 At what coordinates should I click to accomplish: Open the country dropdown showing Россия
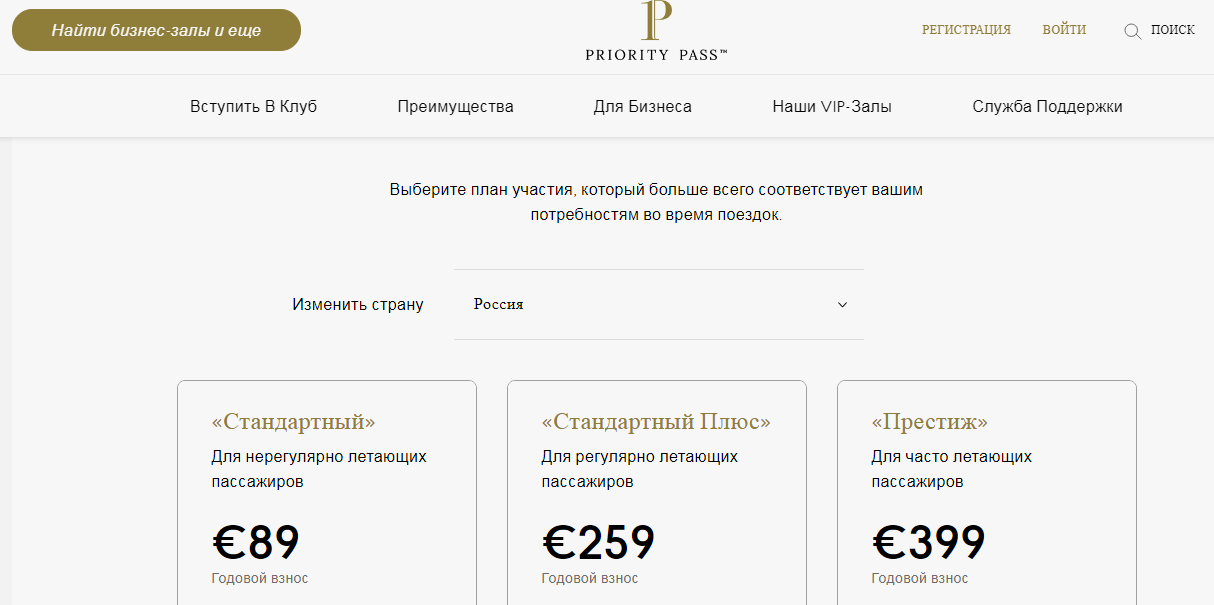pos(658,304)
